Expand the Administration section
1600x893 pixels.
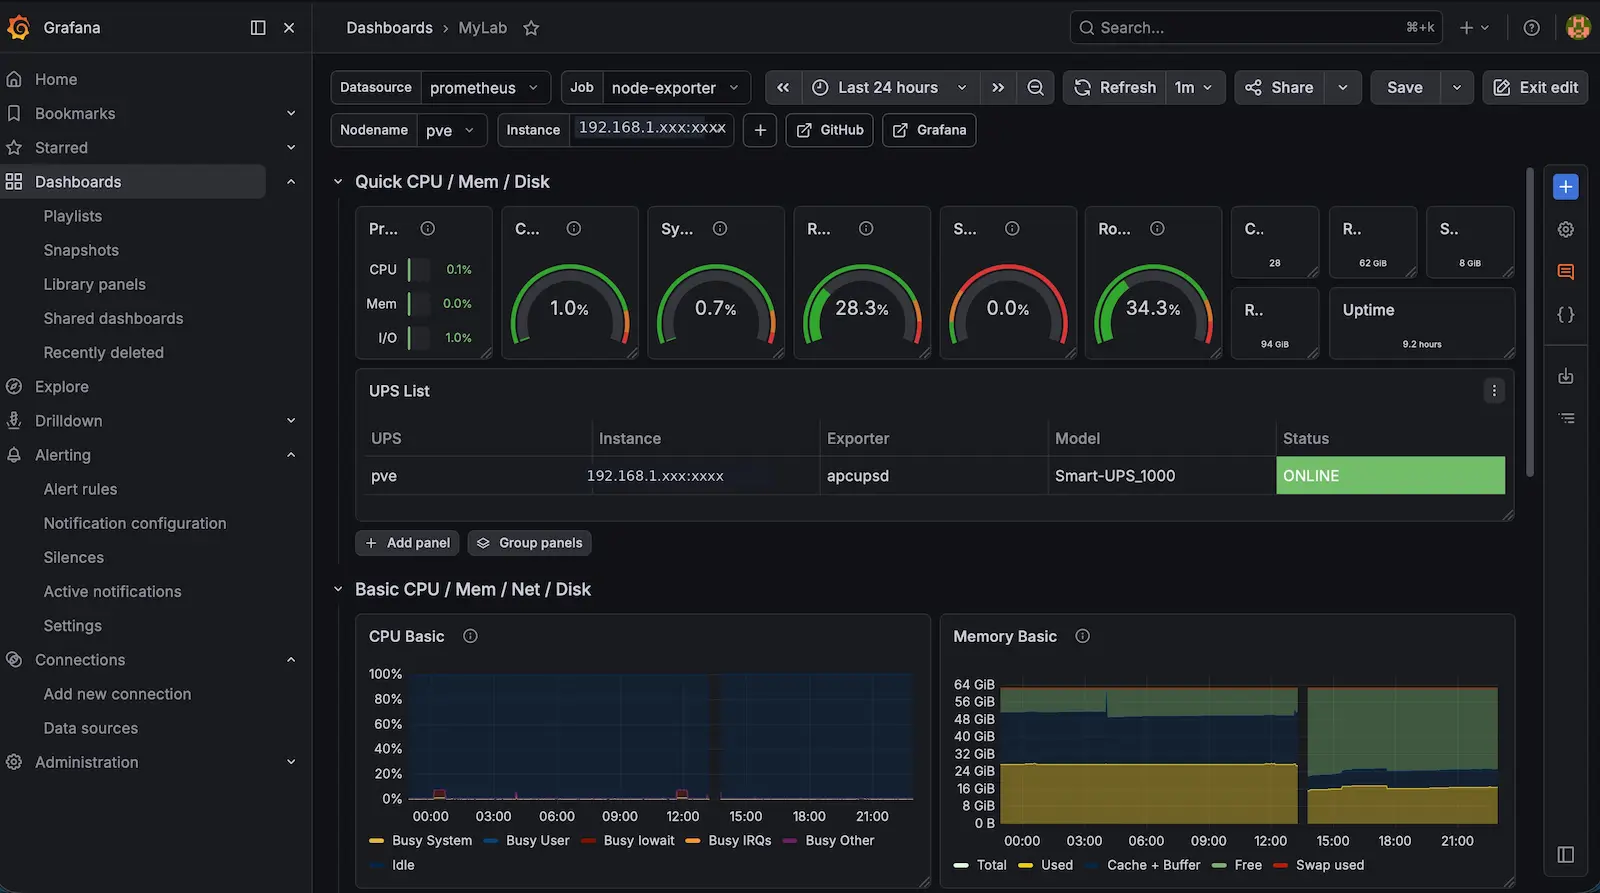(x=291, y=762)
